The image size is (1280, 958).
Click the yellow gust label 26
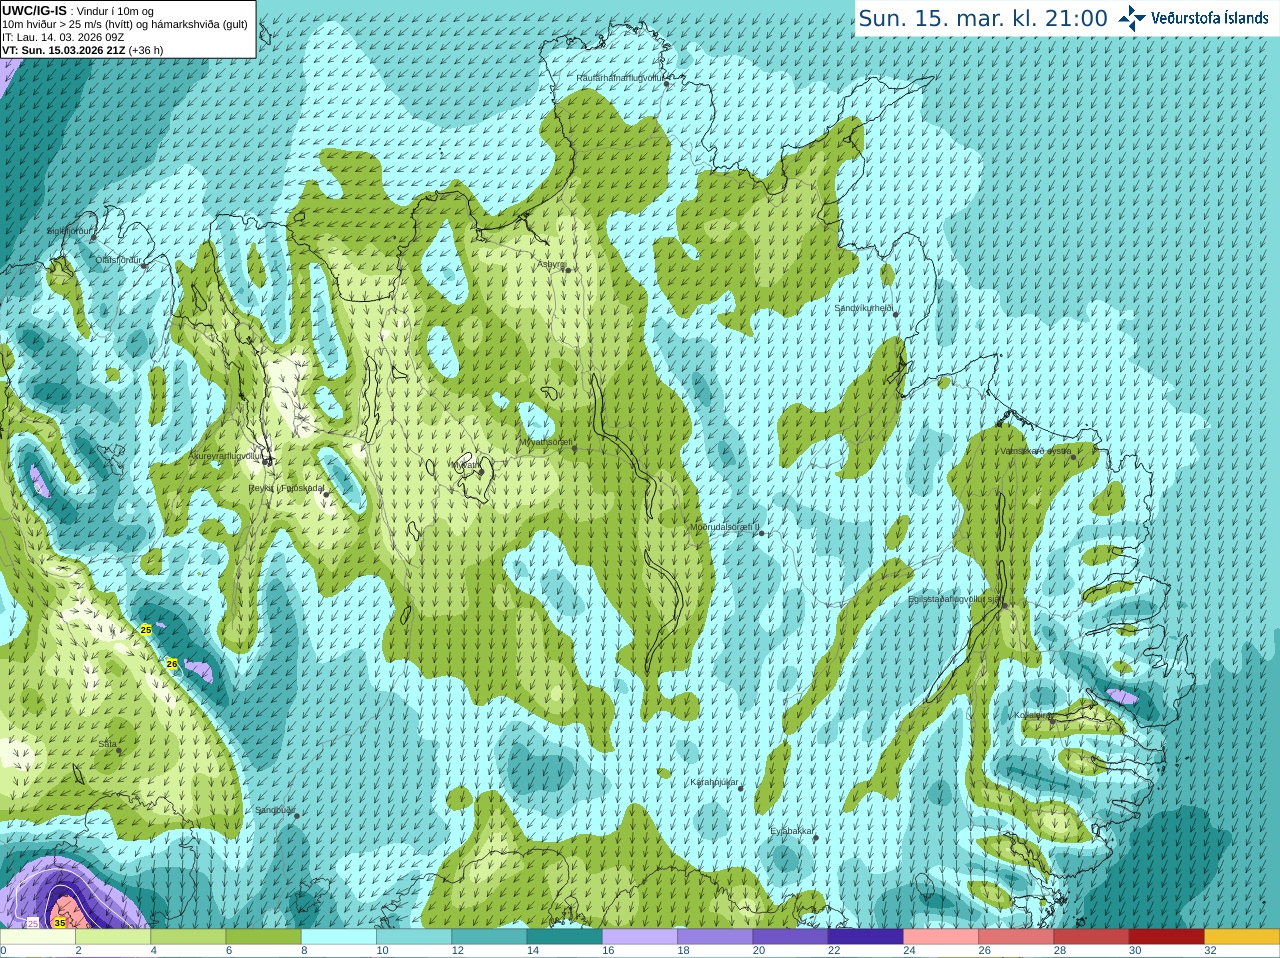click(172, 664)
